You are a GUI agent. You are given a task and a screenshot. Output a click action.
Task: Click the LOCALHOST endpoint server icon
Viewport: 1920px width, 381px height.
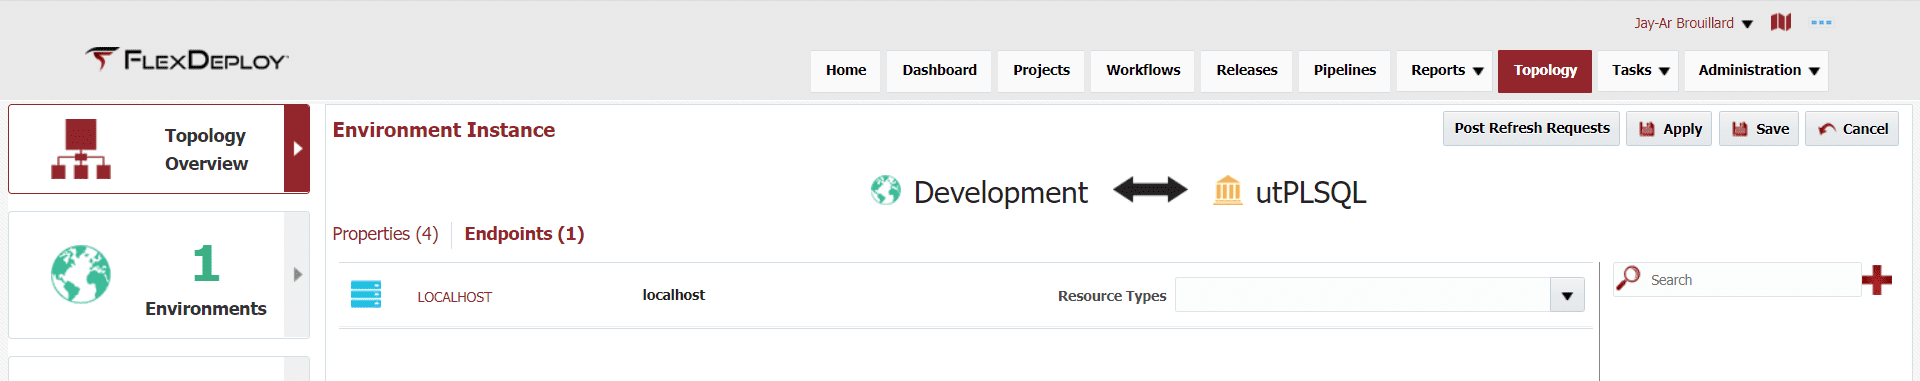(366, 294)
